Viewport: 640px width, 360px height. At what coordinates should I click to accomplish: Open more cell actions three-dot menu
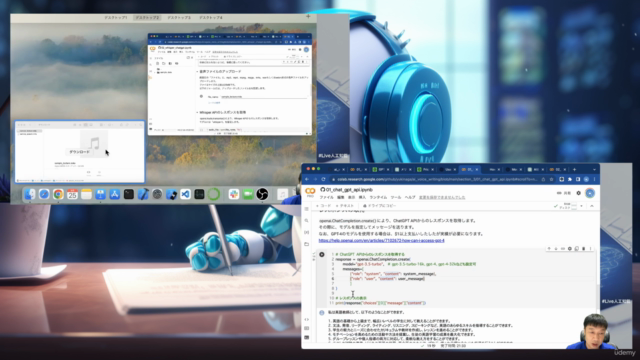click(x=590, y=249)
